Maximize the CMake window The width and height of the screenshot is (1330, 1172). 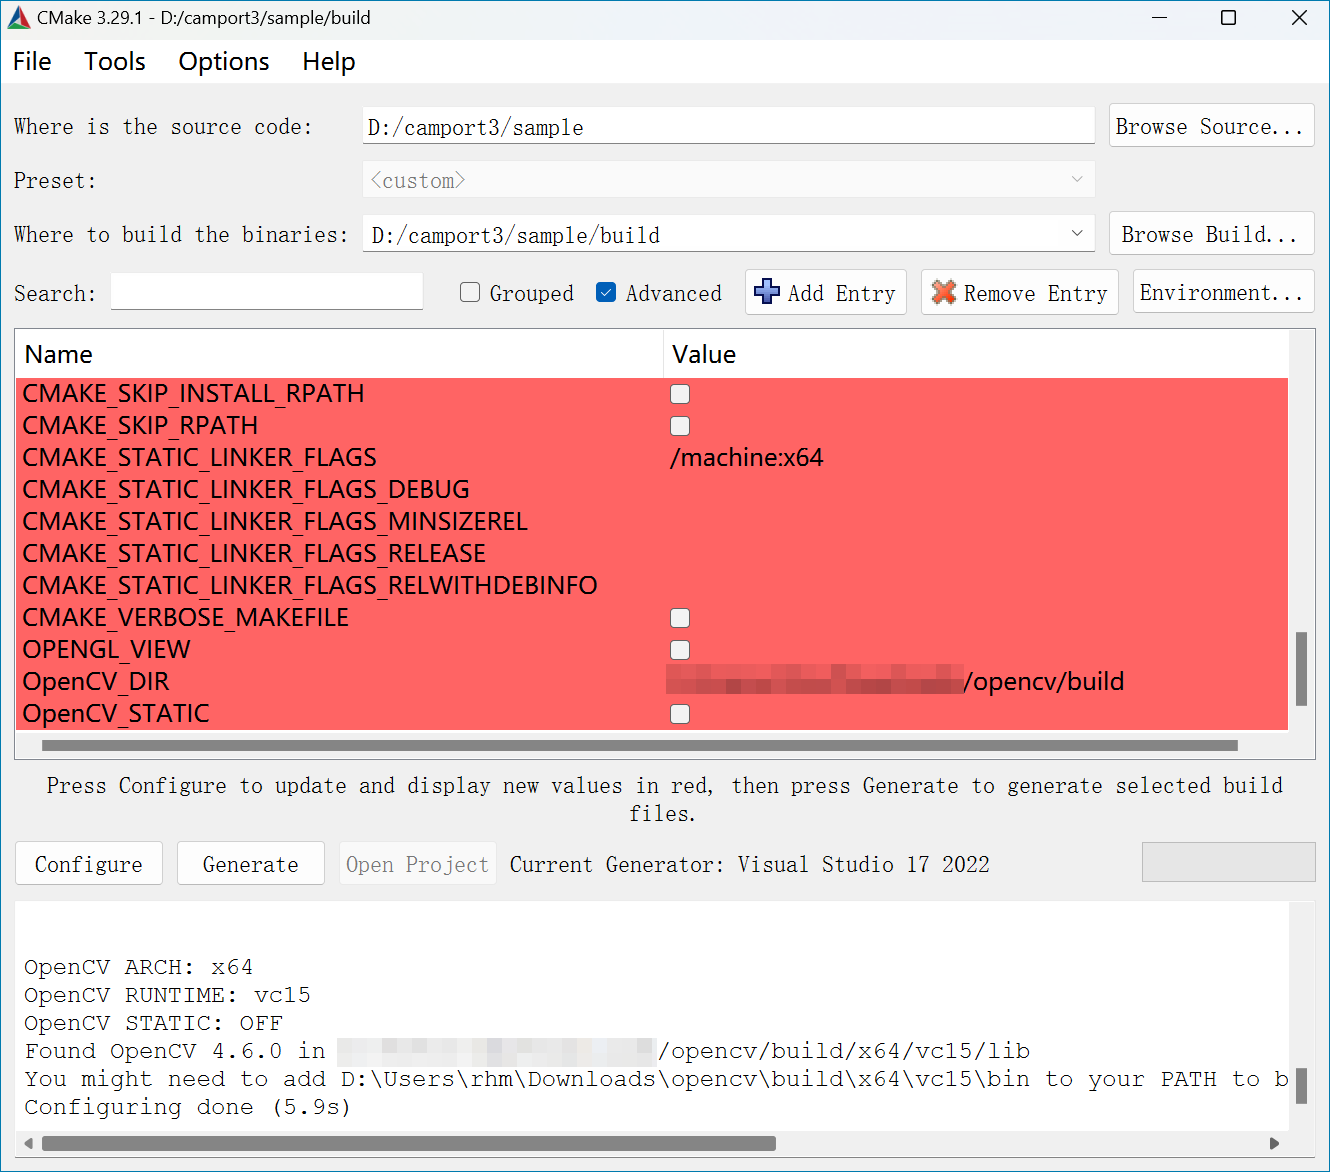(x=1229, y=18)
